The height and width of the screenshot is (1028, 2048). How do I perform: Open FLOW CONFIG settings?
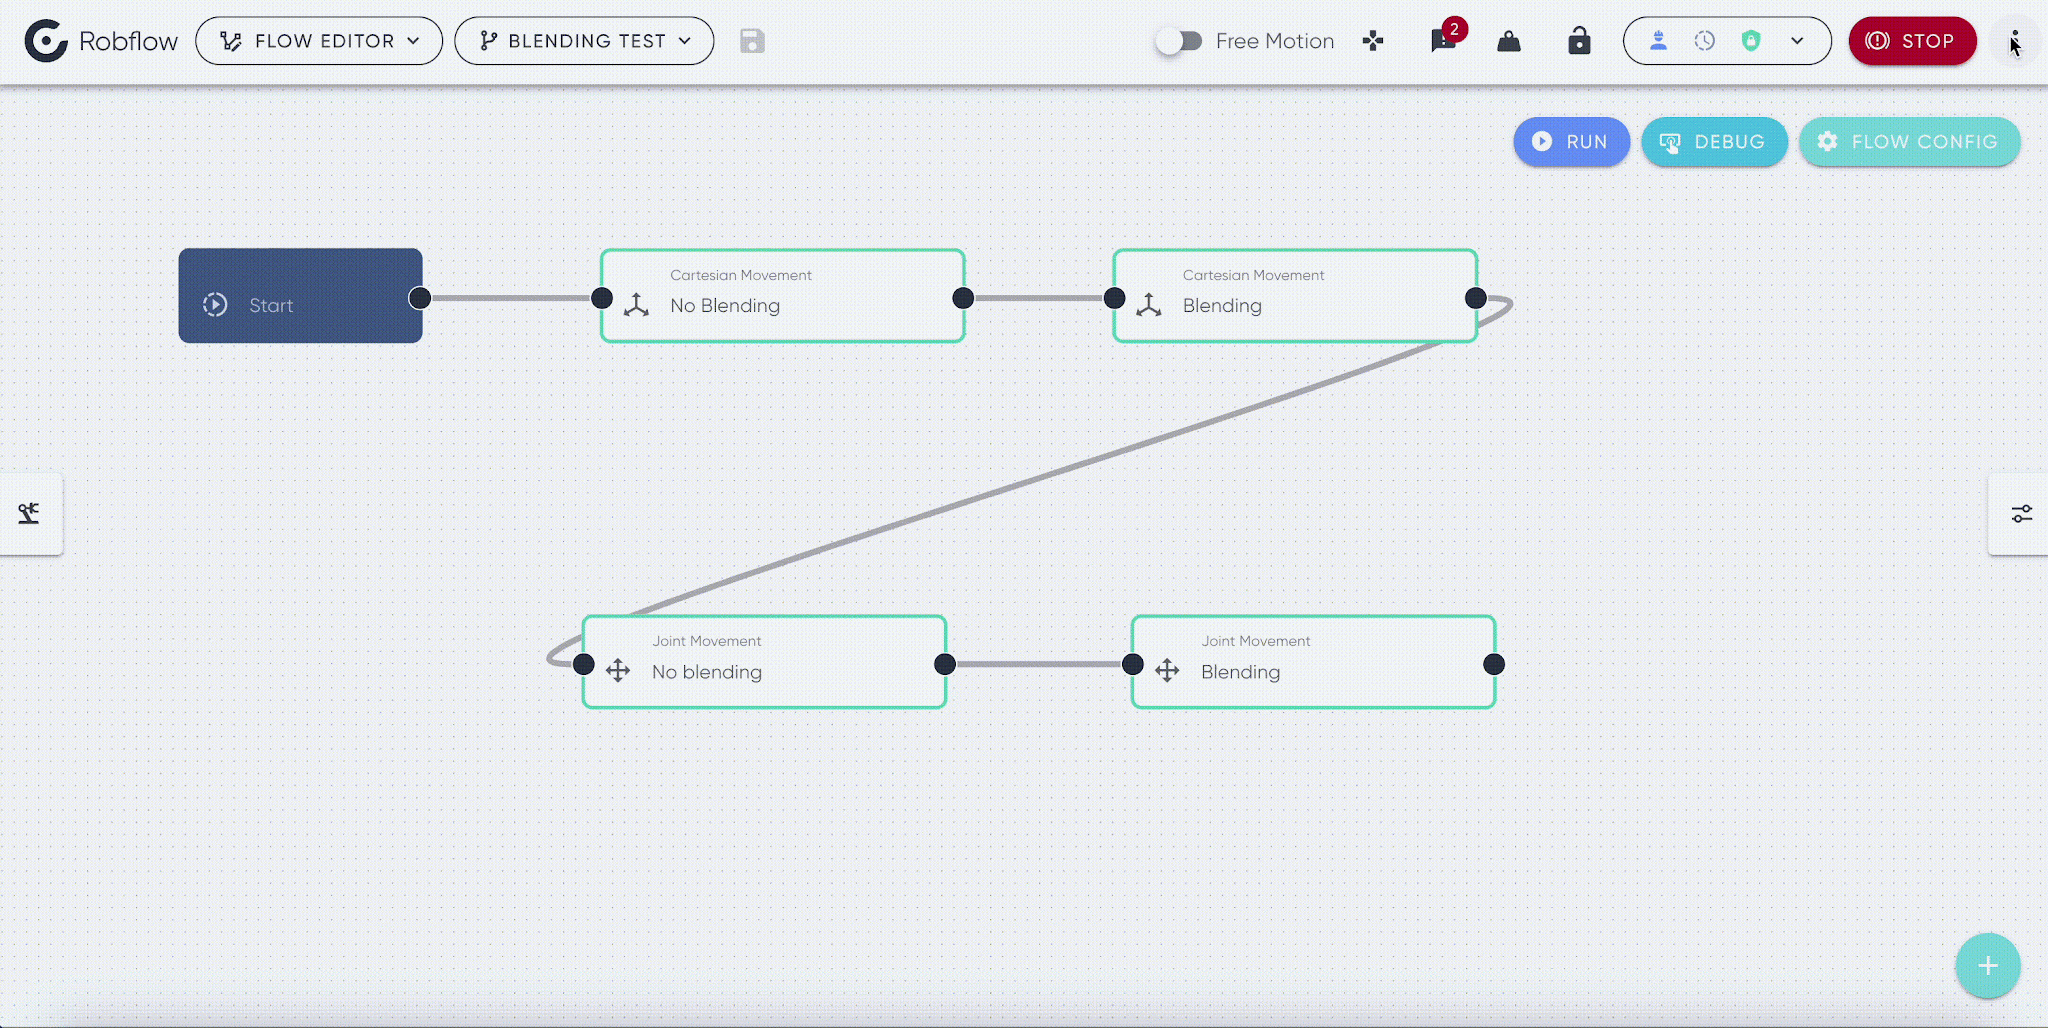pos(1909,142)
